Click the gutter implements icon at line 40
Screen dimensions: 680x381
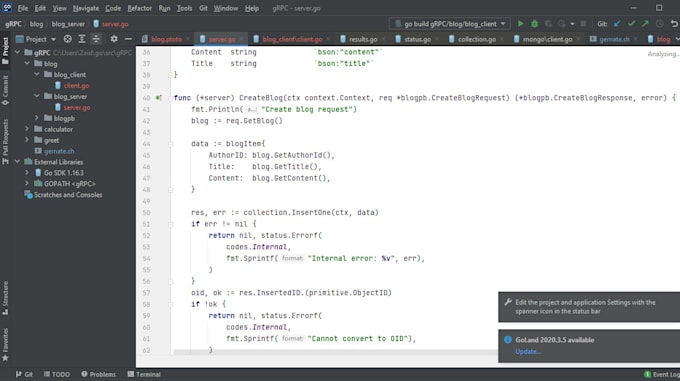click(x=159, y=98)
